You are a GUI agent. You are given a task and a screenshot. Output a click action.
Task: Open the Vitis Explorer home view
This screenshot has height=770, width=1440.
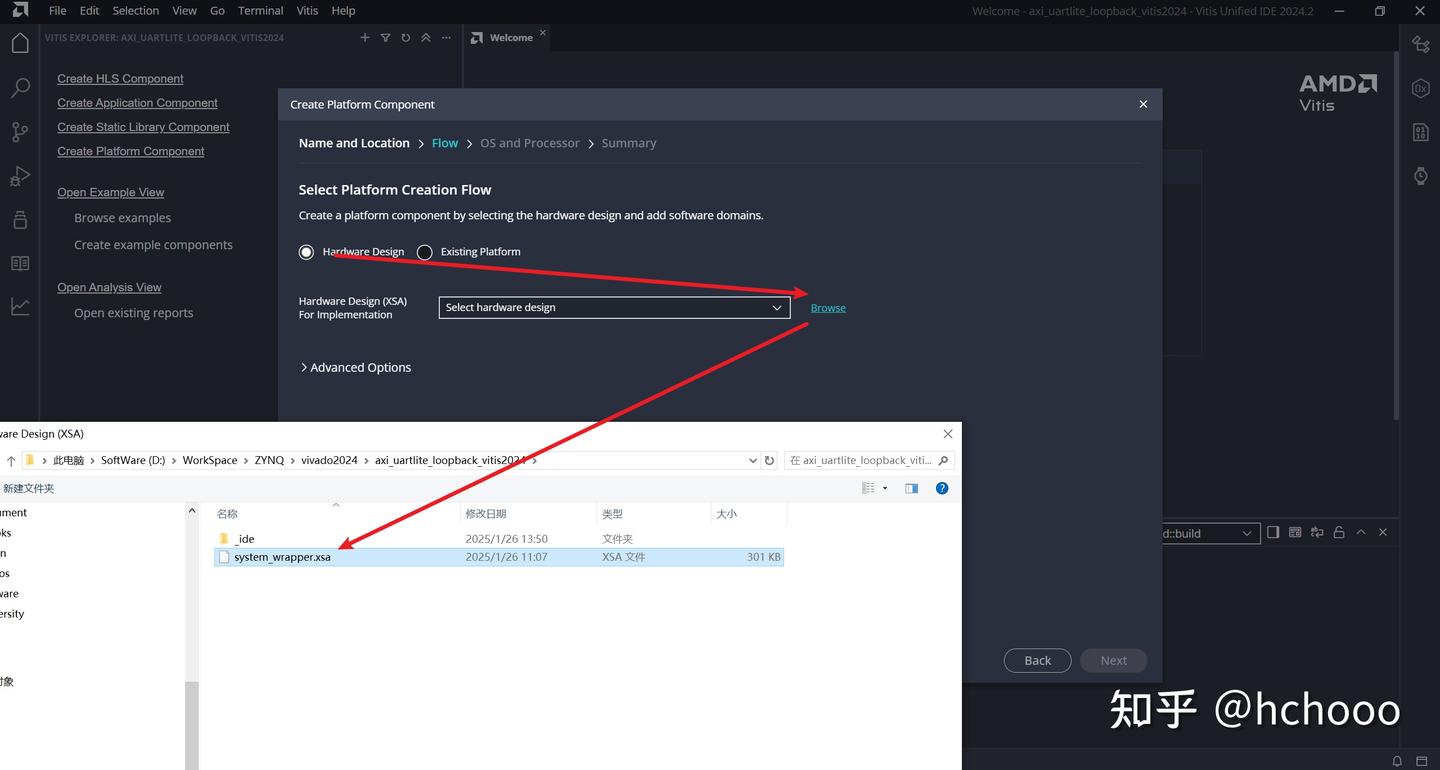[x=20, y=43]
